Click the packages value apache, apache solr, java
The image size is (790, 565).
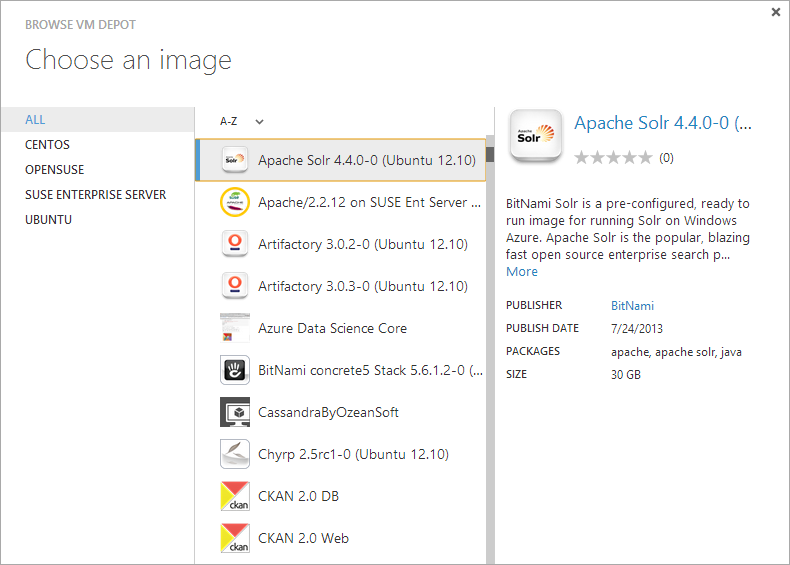coord(676,352)
